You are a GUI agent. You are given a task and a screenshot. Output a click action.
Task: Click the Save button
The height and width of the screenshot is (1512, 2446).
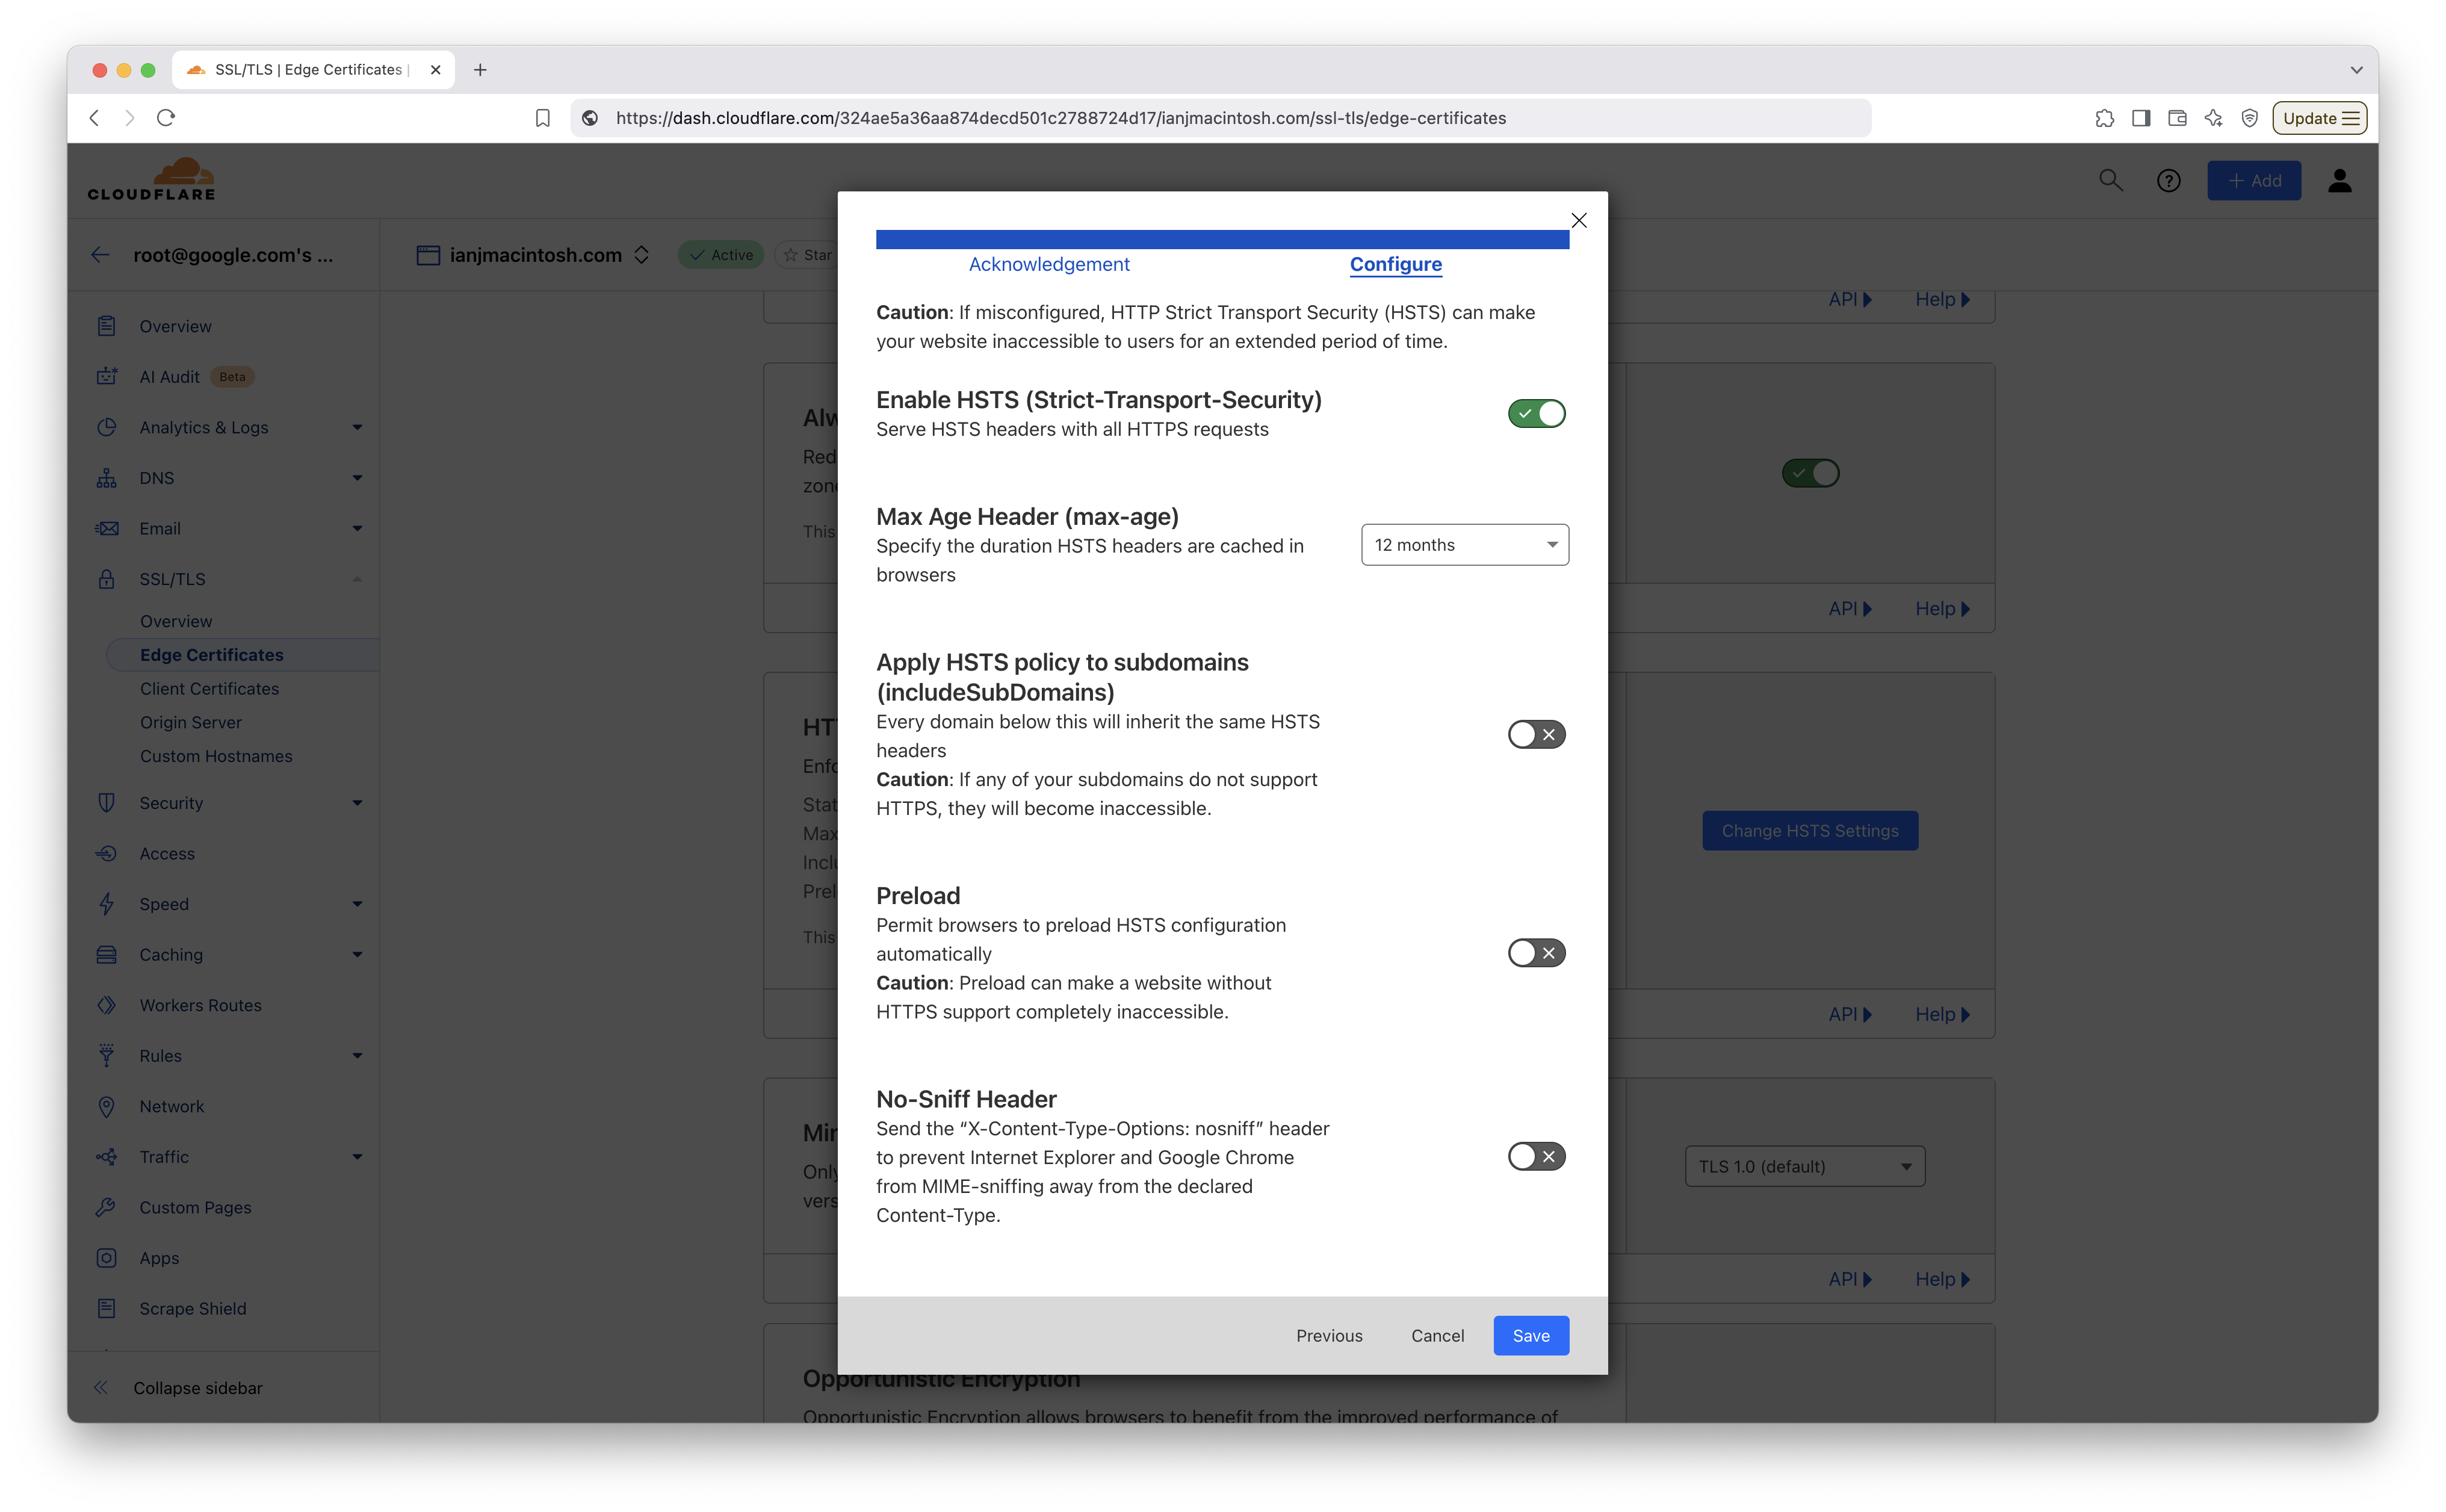click(1530, 1336)
